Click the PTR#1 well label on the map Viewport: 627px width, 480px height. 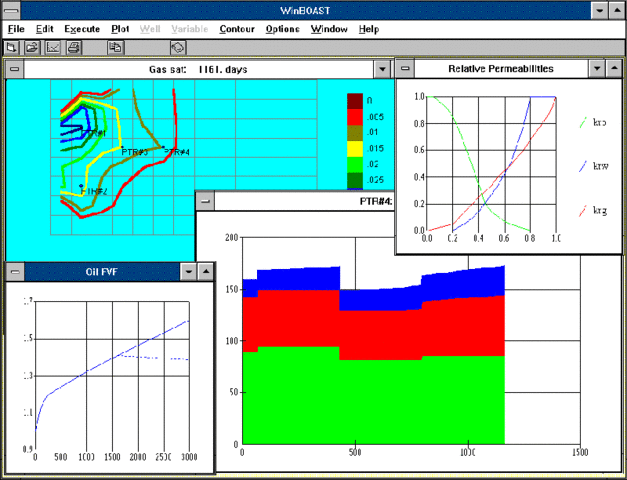(x=94, y=133)
